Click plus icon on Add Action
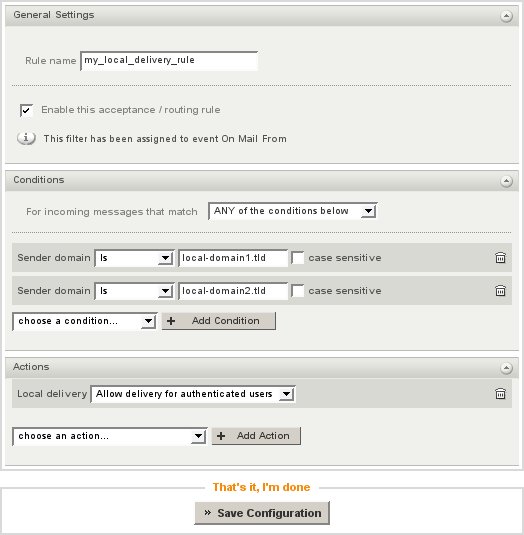 pos(221,436)
